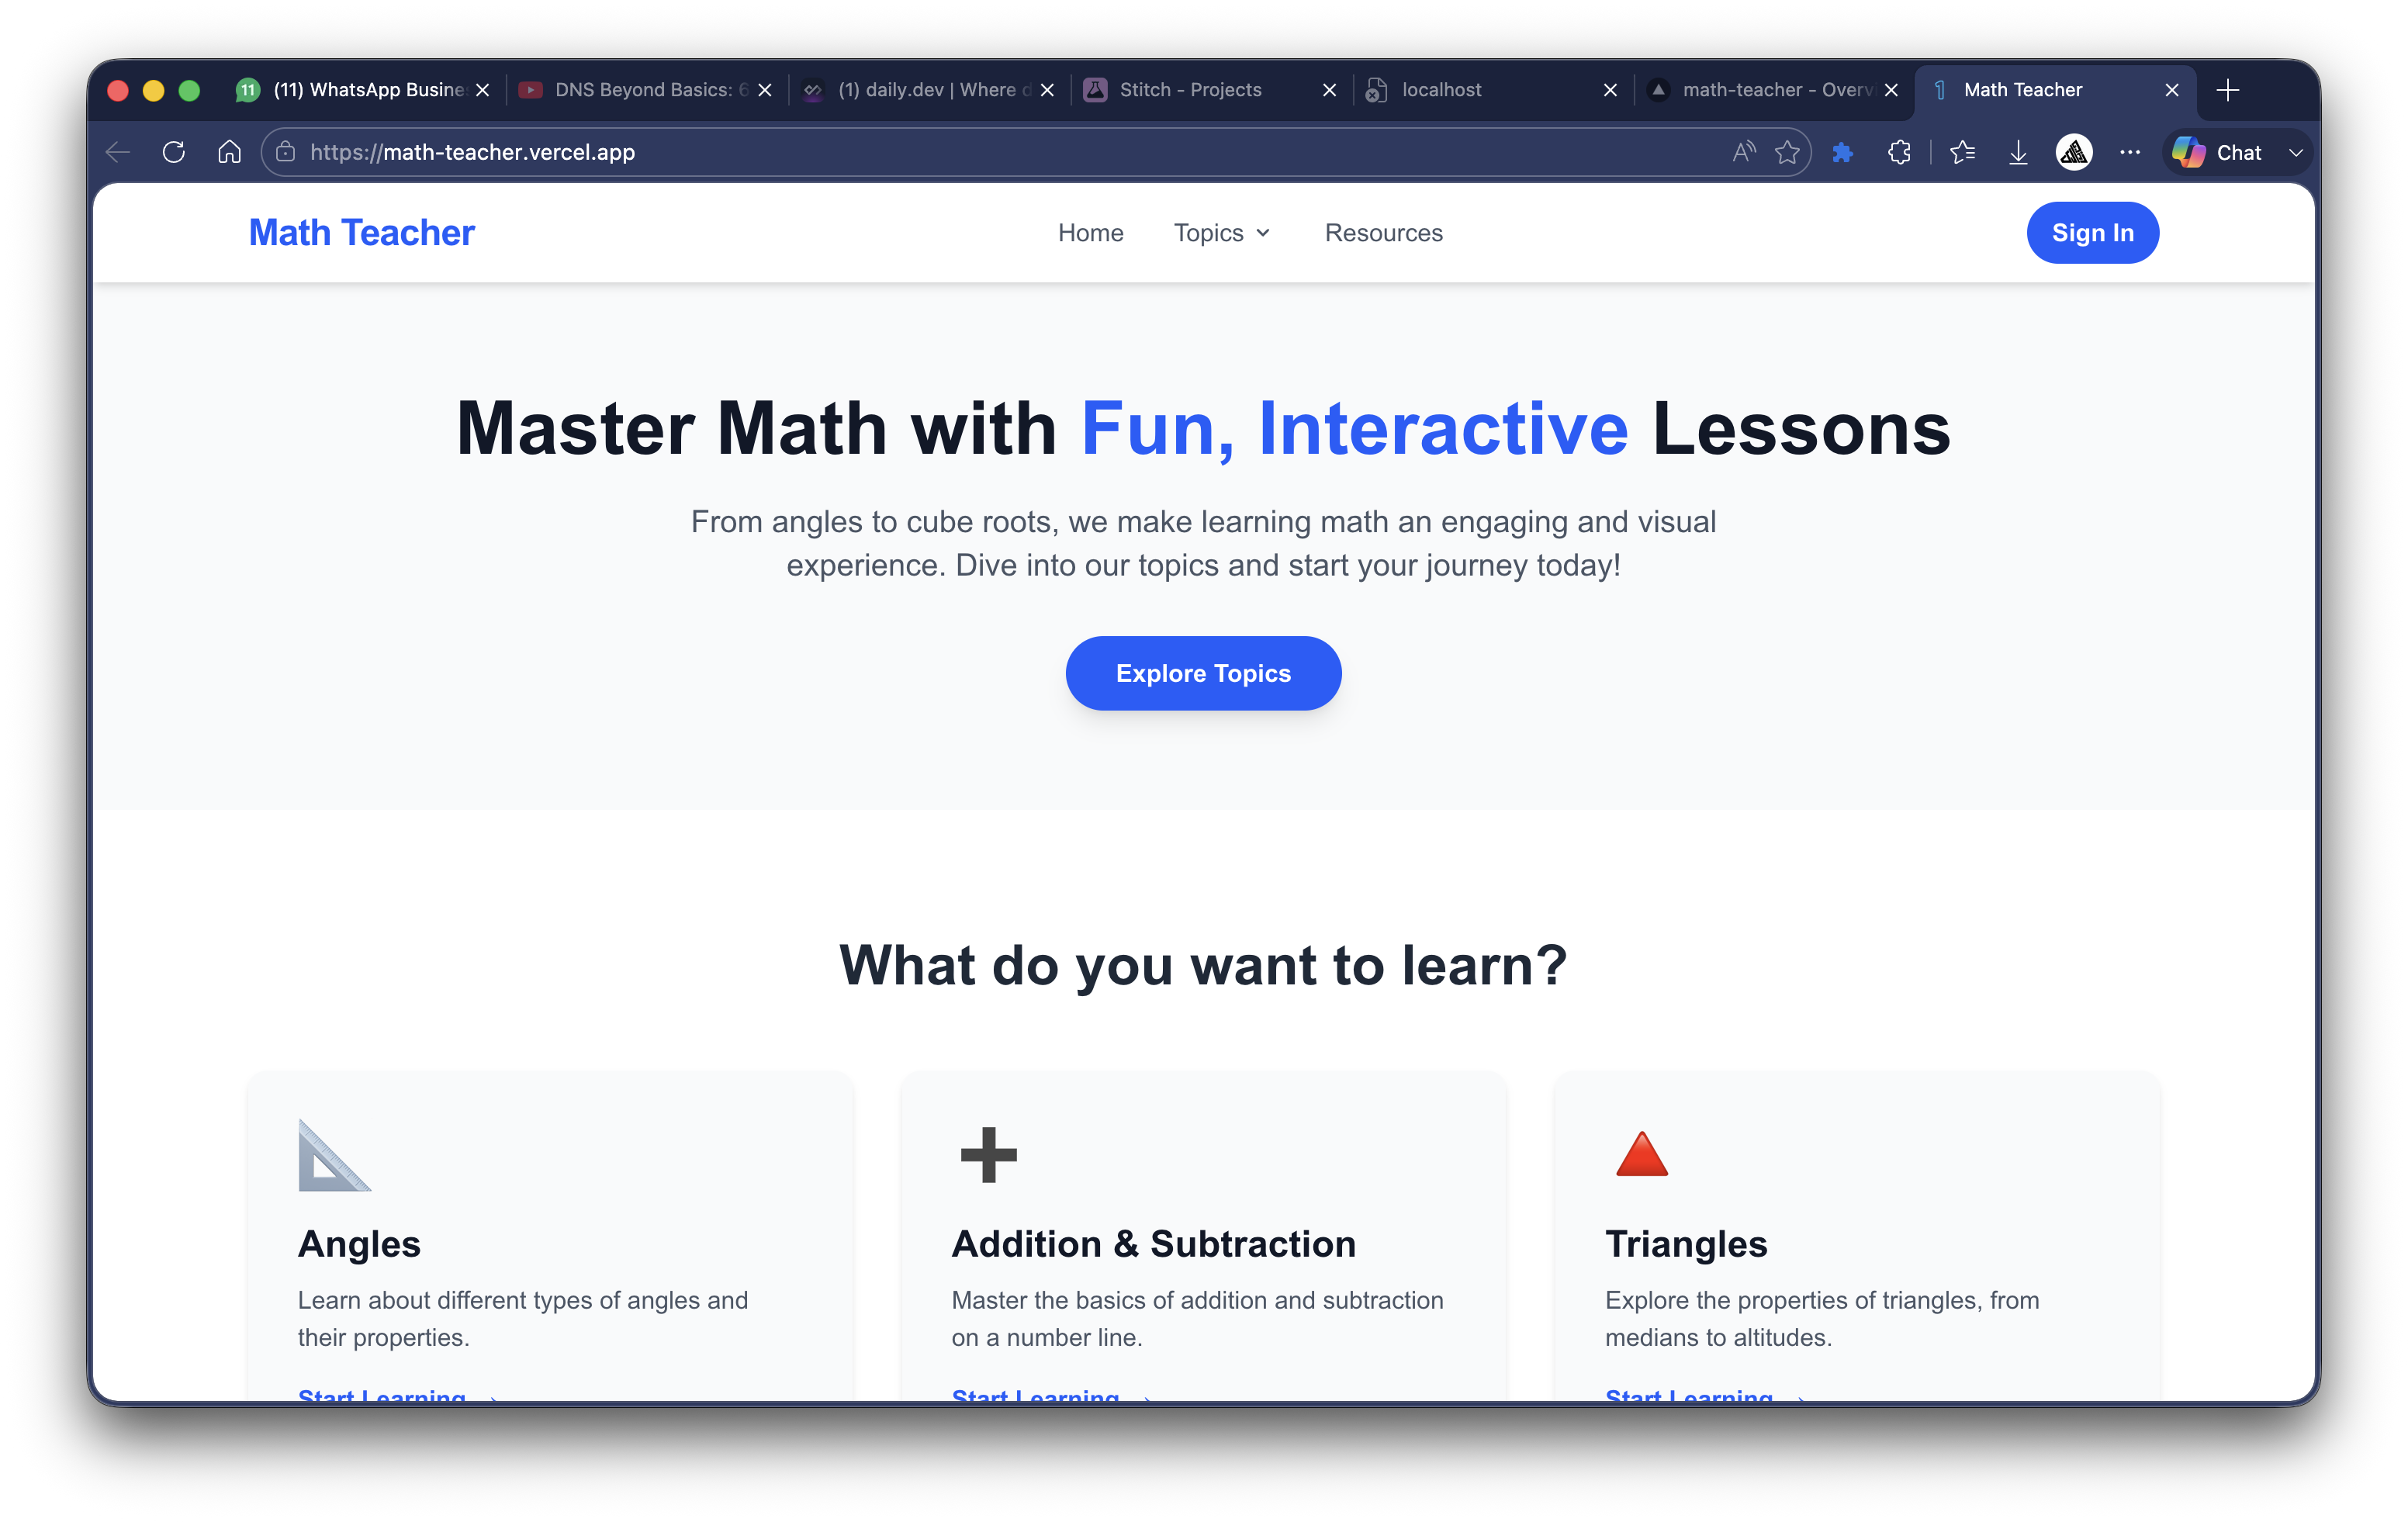Close the DNS Beyond Basics tab
This screenshot has width=2408, height=1522.
click(765, 90)
